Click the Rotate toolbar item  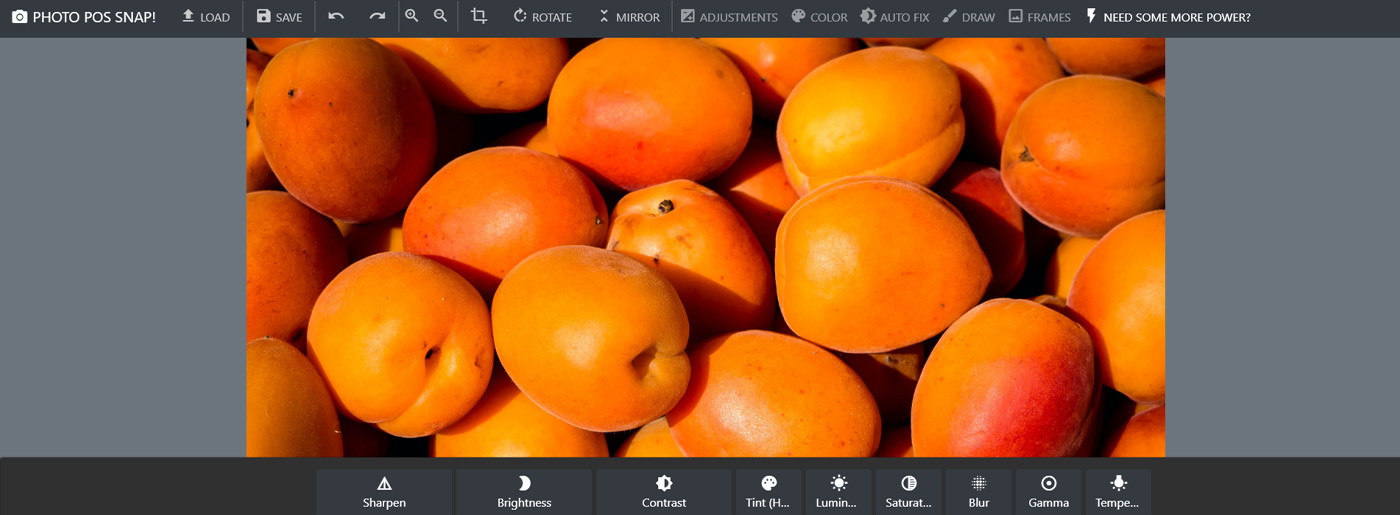542,17
